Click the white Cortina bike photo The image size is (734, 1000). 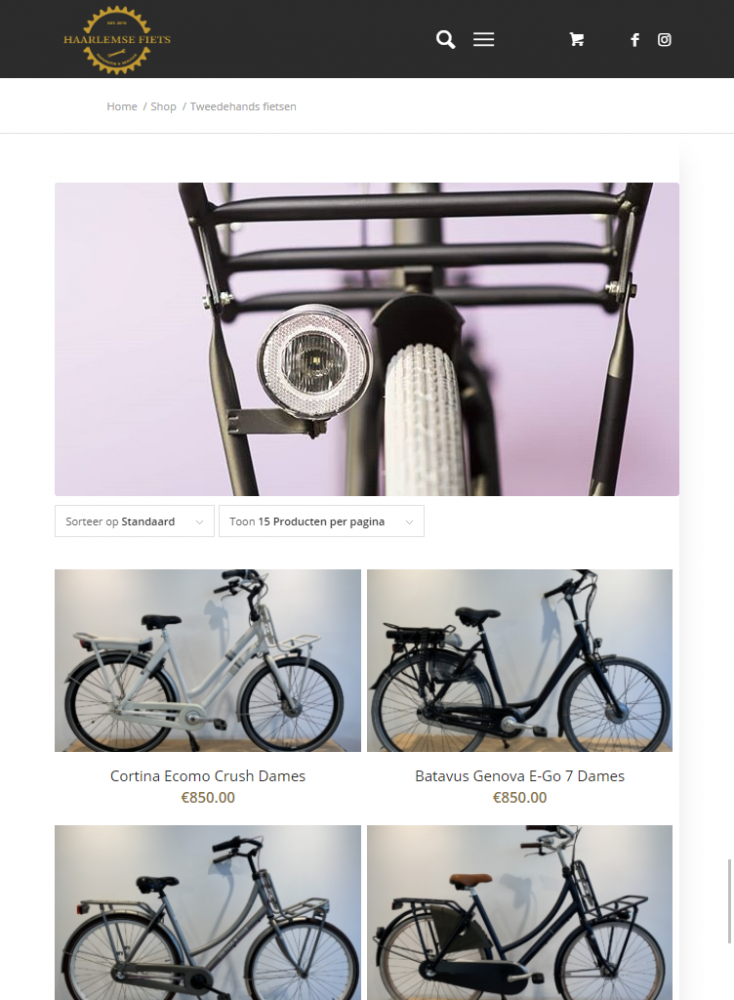(x=208, y=660)
